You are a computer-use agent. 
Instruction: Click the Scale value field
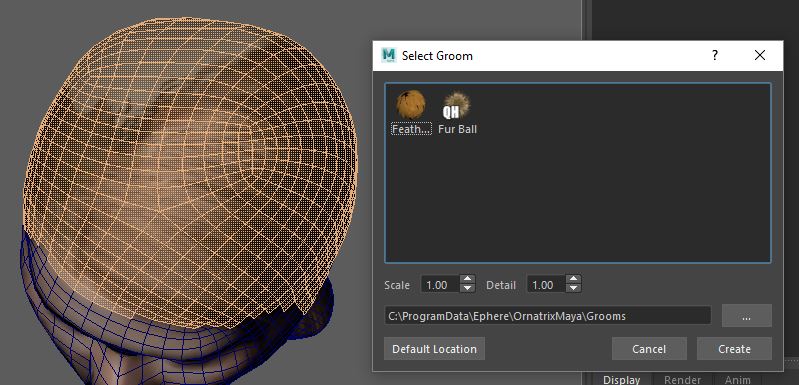click(x=440, y=285)
